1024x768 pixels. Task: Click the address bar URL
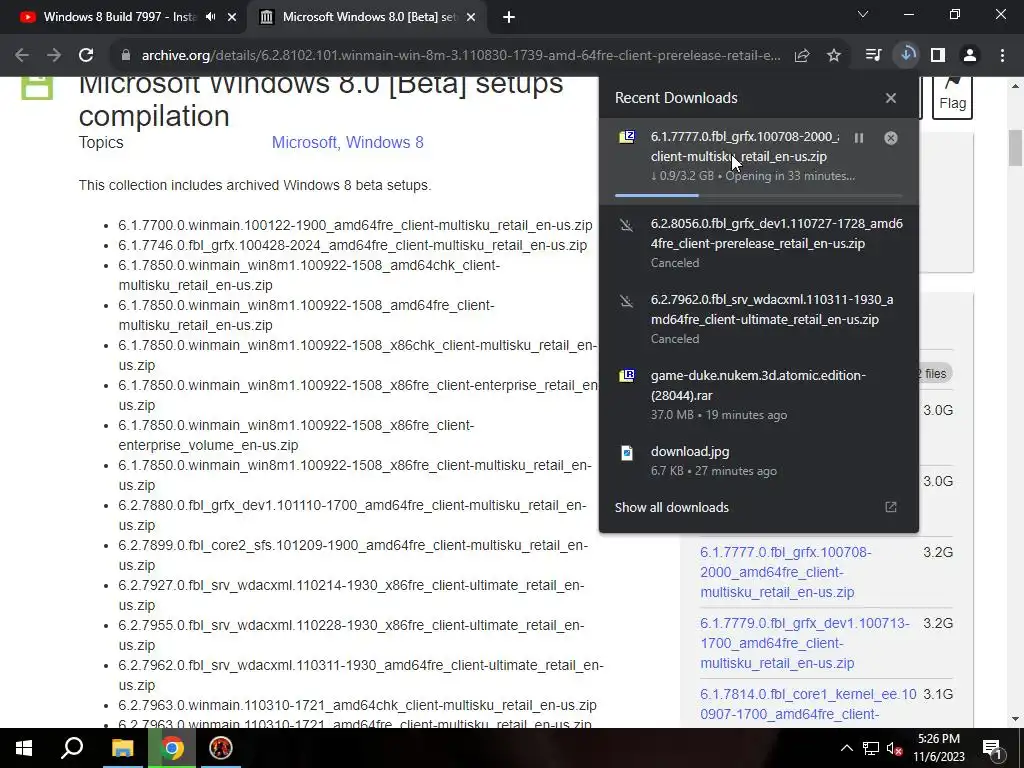click(x=460, y=55)
